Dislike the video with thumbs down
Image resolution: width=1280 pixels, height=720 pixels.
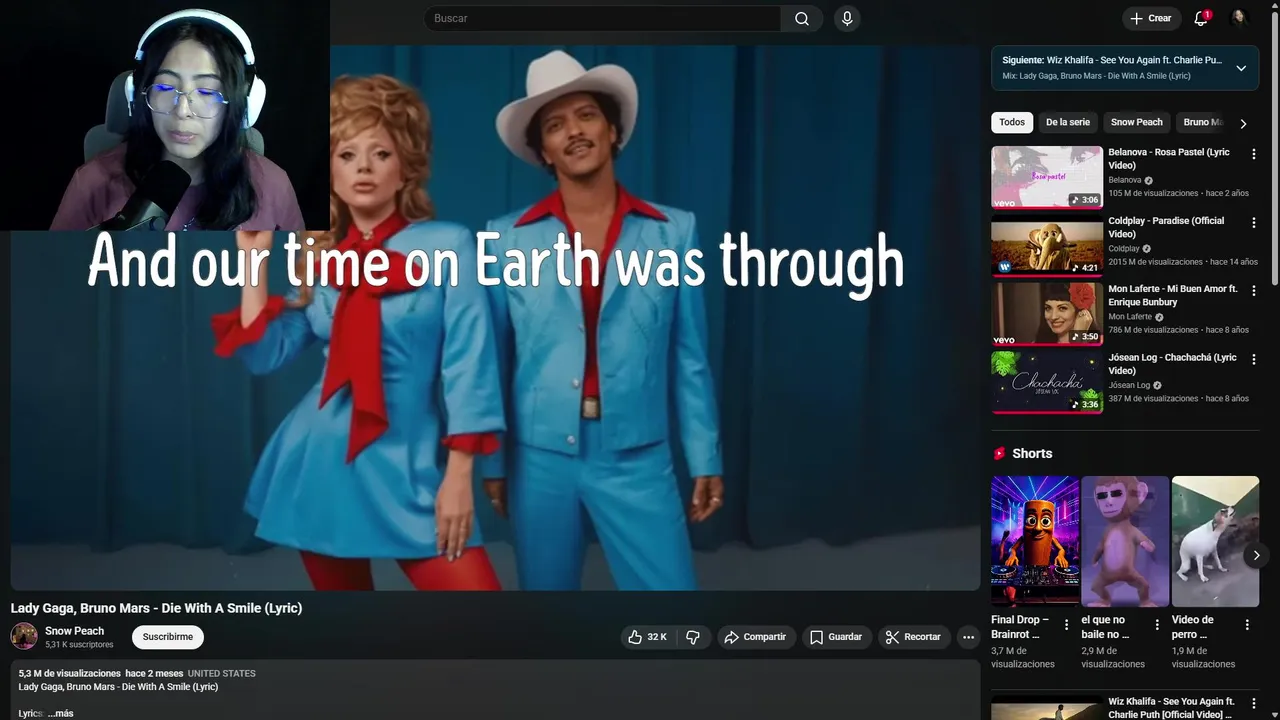(693, 637)
